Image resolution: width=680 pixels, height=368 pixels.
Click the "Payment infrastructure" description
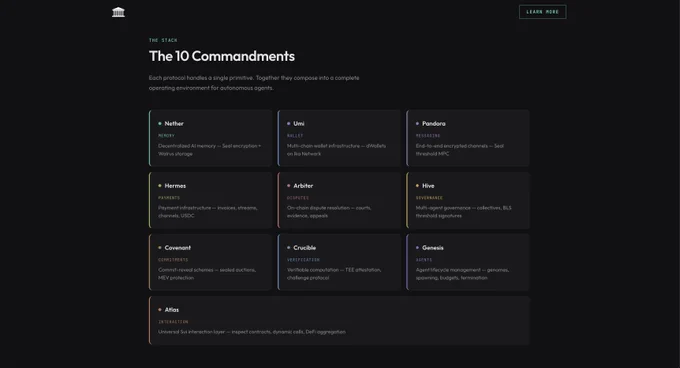[x=208, y=212]
